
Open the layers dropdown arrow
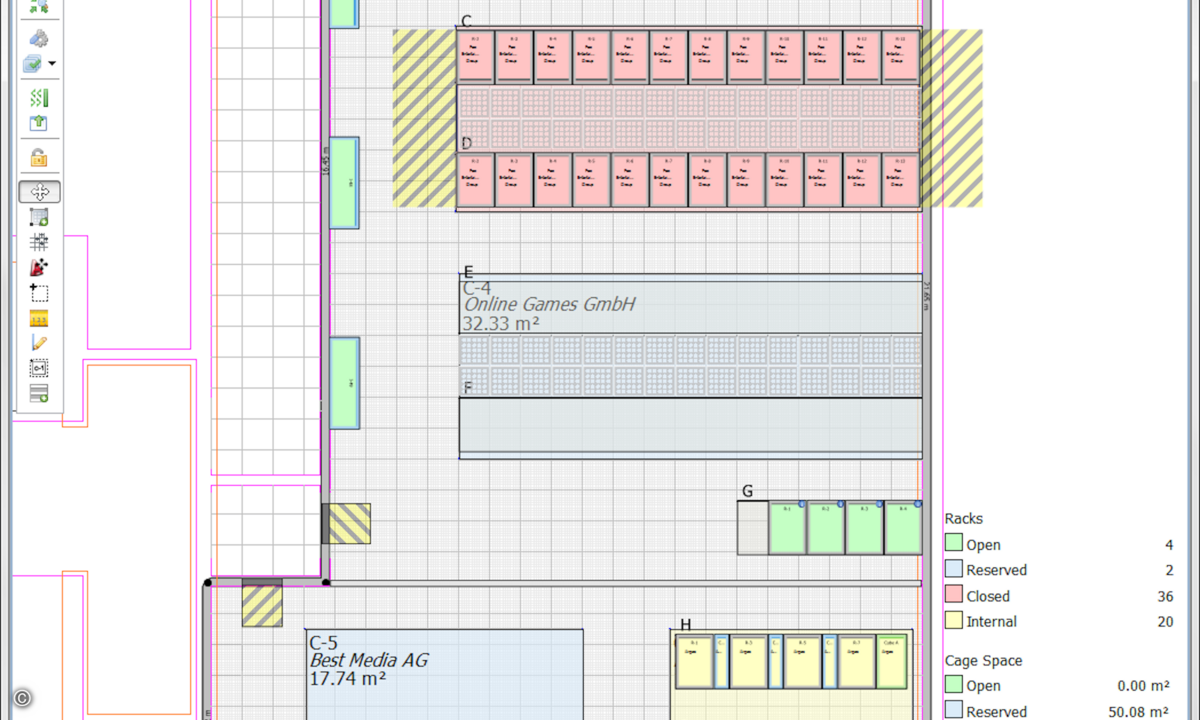(x=52, y=64)
